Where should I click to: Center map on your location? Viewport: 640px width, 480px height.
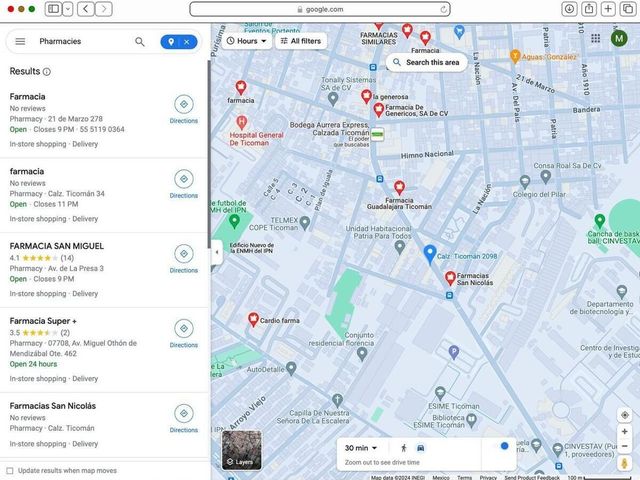[624, 415]
